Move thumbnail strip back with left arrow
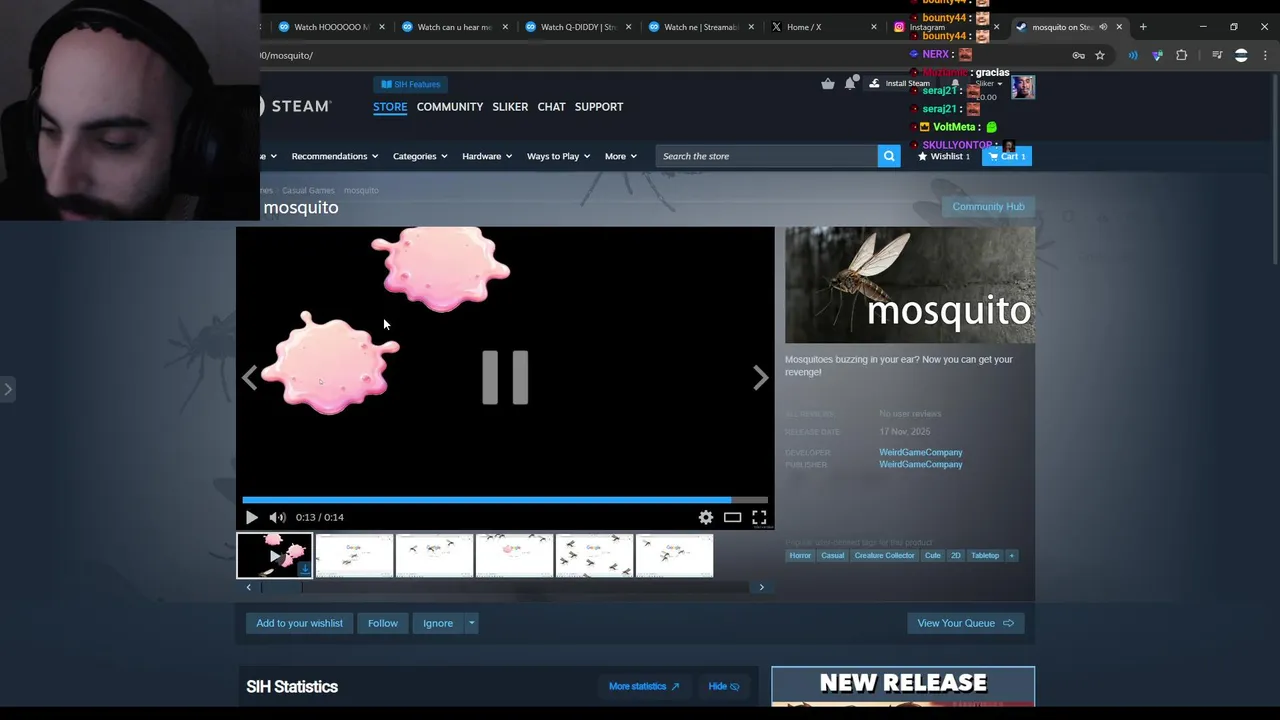 249,587
